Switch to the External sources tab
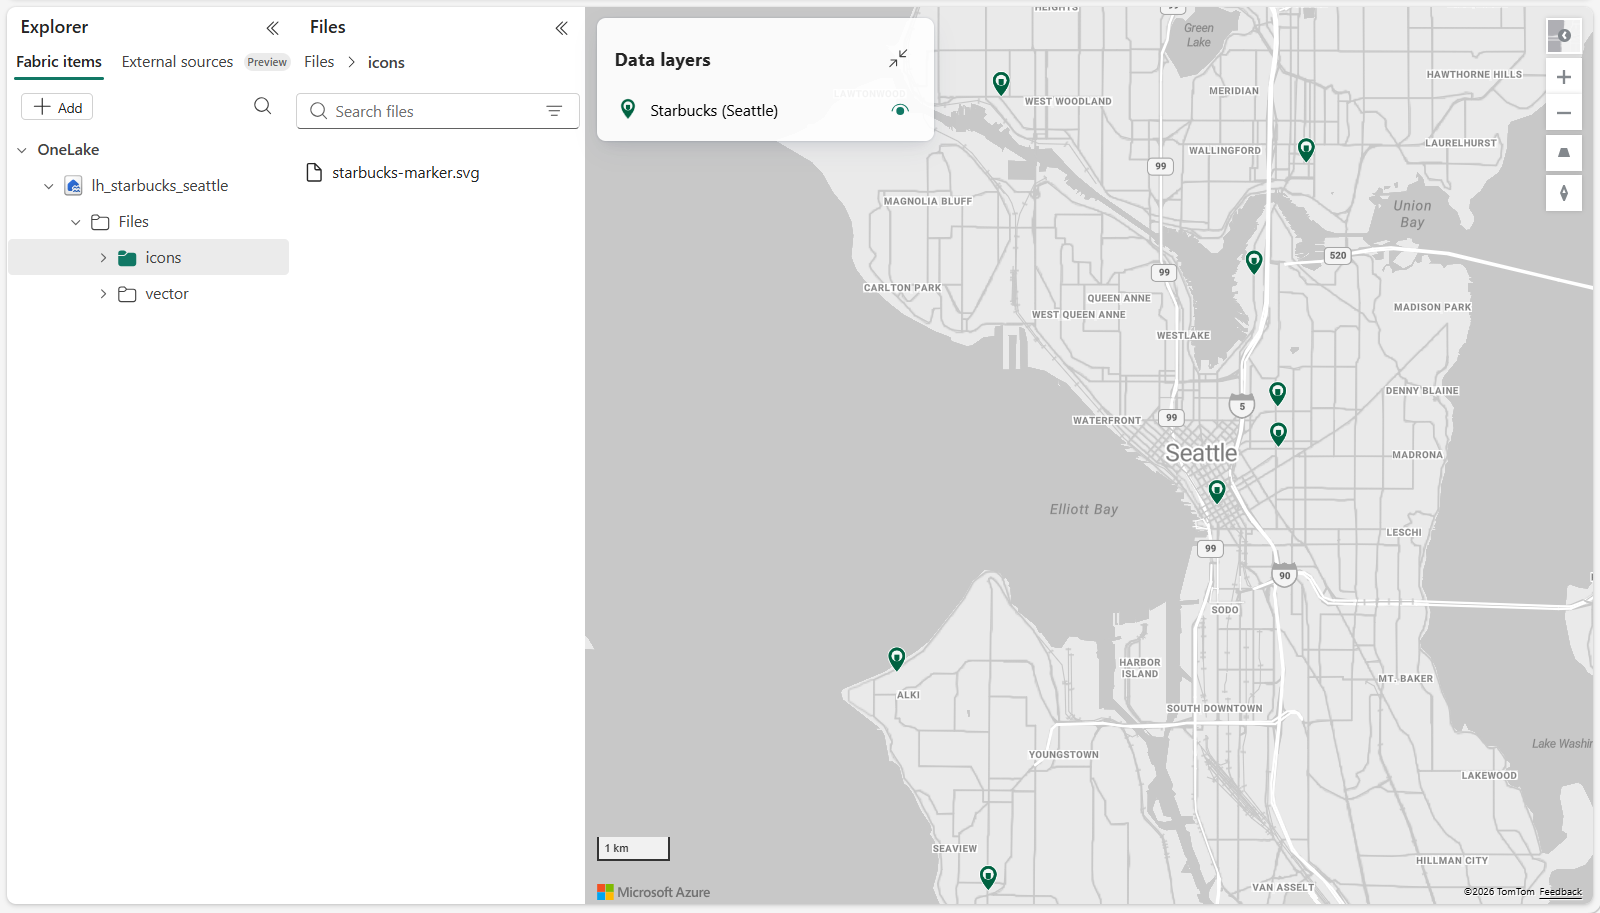Screen dimensions: 1600x913 (177, 62)
